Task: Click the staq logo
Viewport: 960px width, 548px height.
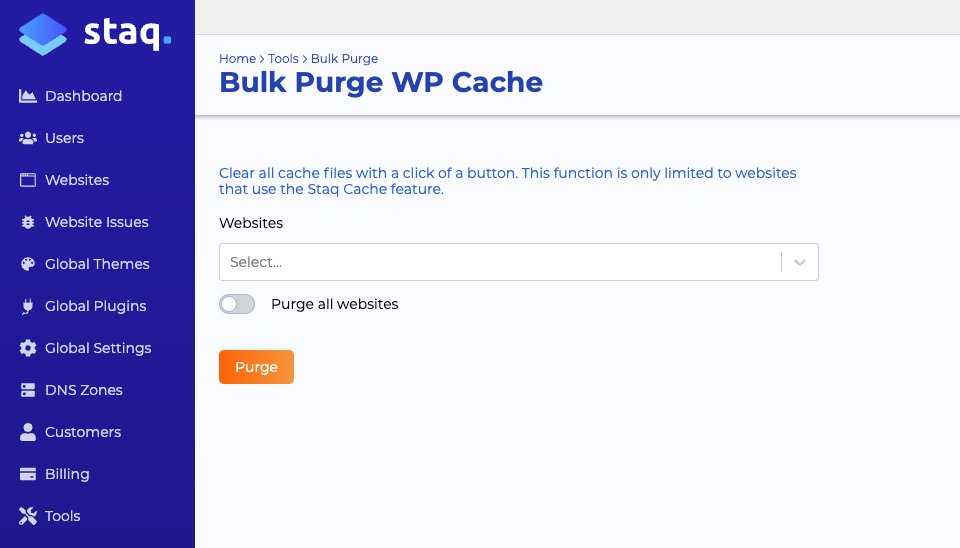Action: 95,34
